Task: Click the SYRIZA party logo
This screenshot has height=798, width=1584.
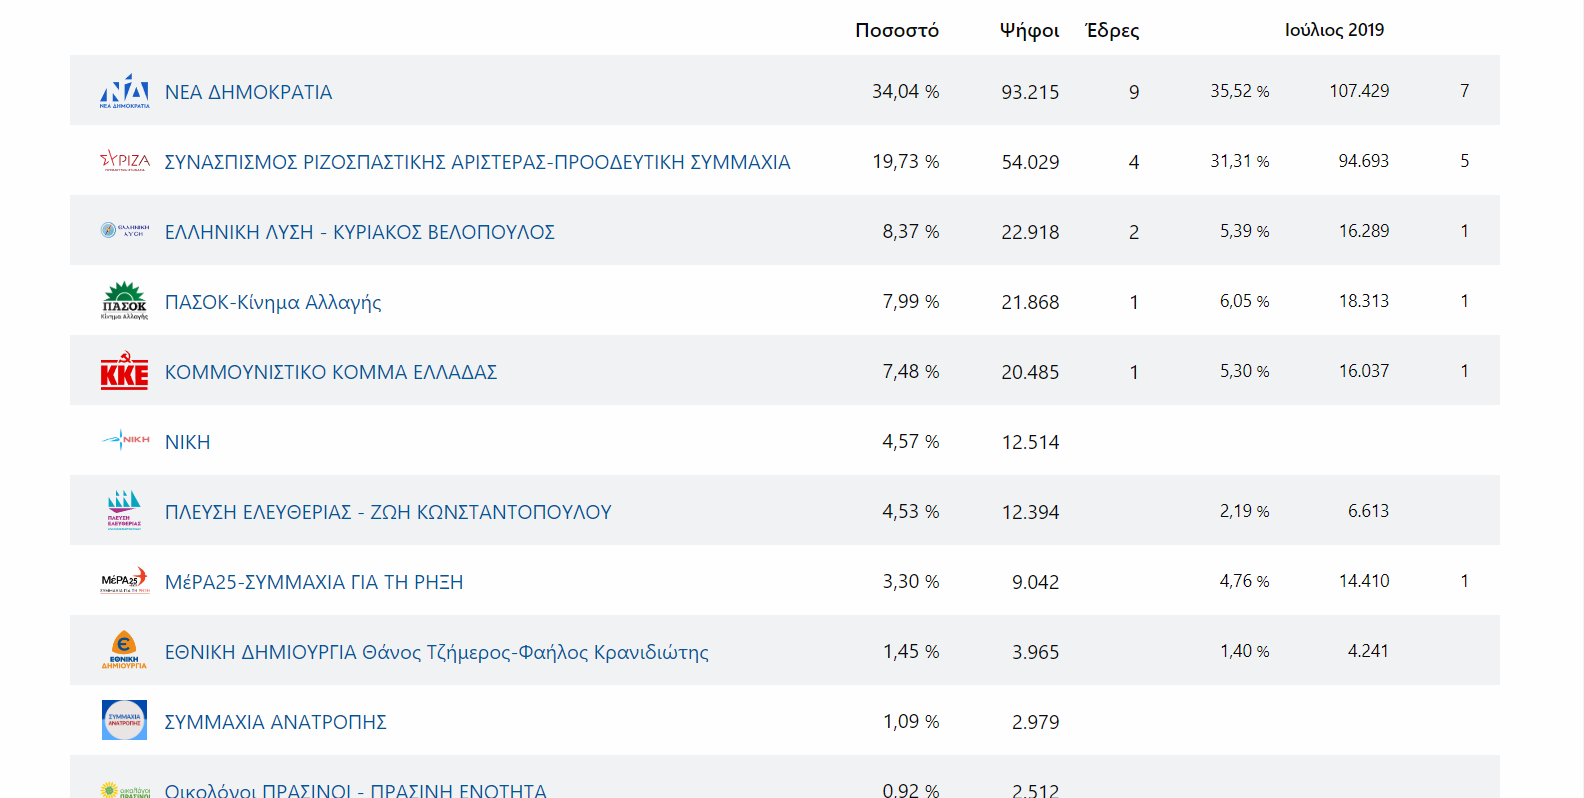Action: [x=124, y=161]
